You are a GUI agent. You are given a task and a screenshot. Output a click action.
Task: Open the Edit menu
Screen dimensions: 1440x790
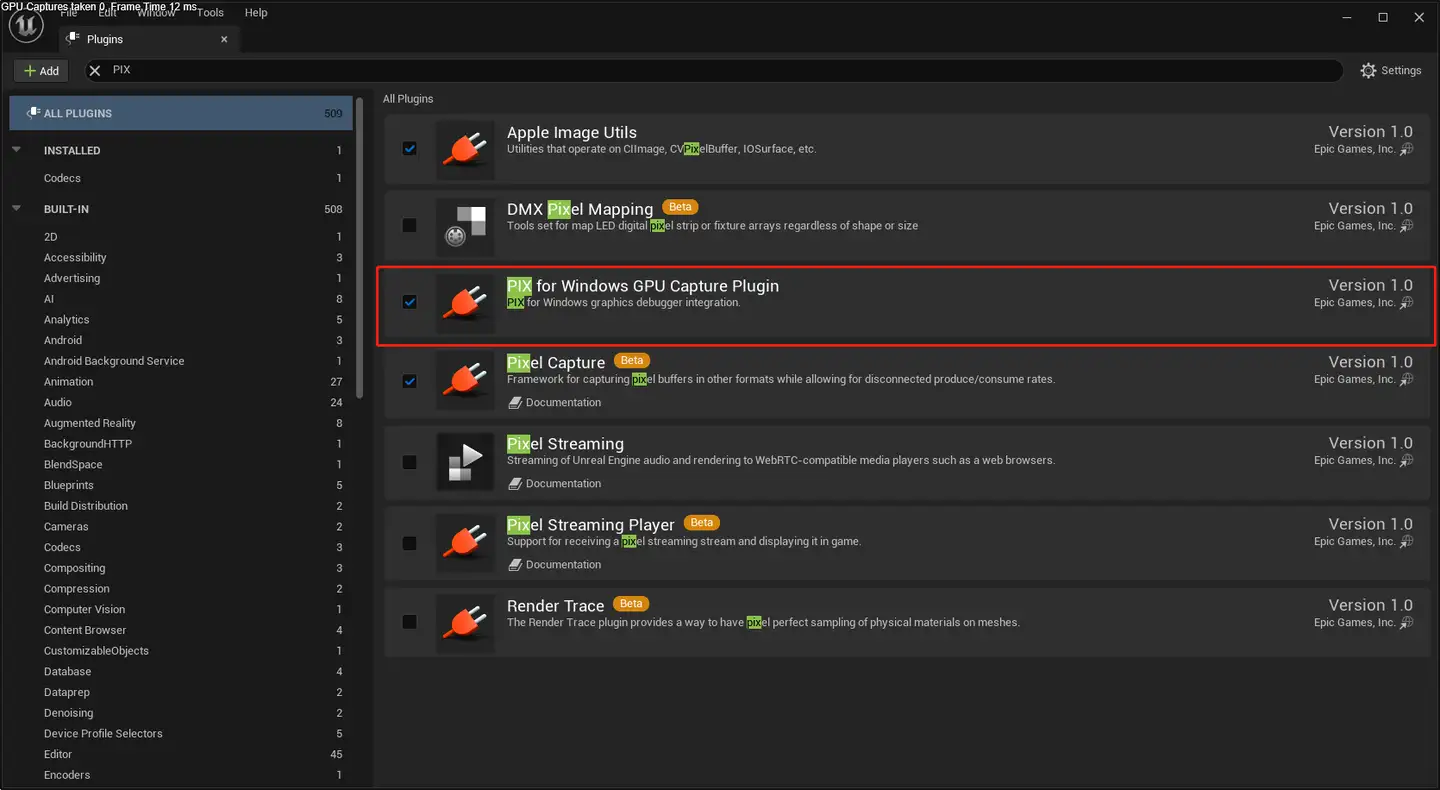coord(107,13)
